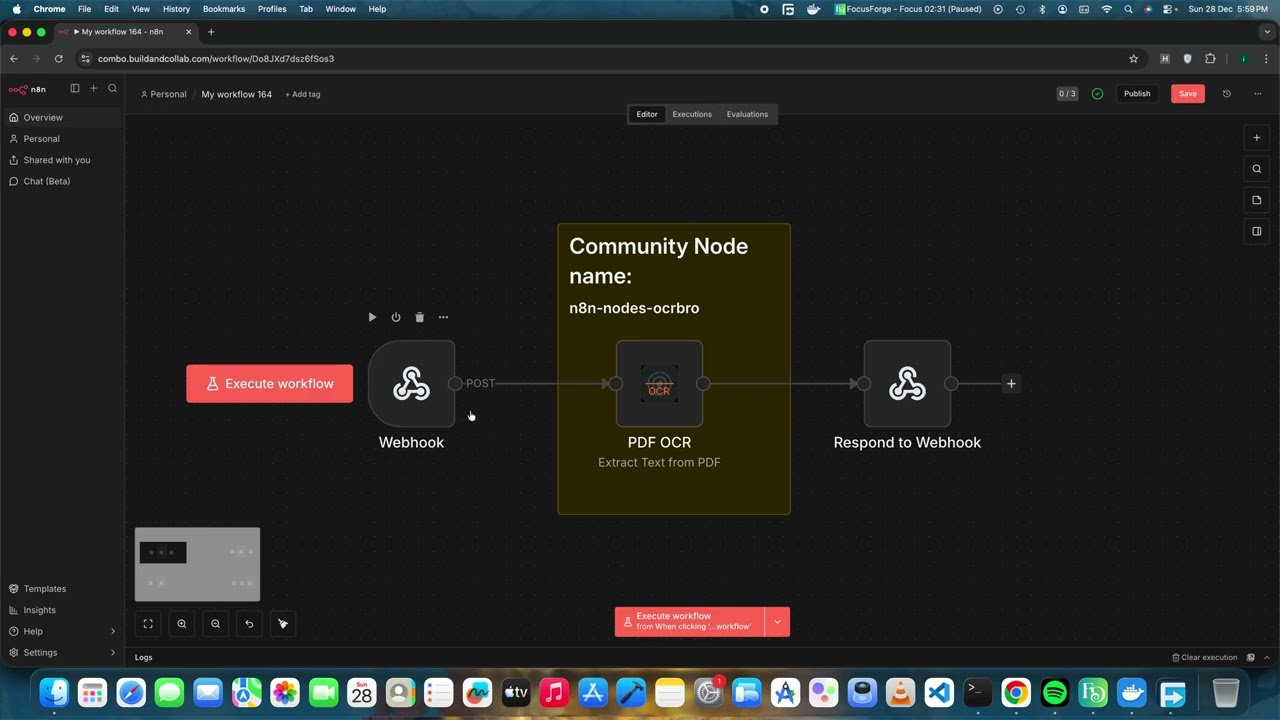Select the PDF OCR node
1280x720 pixels.
(x=659, y=384)
